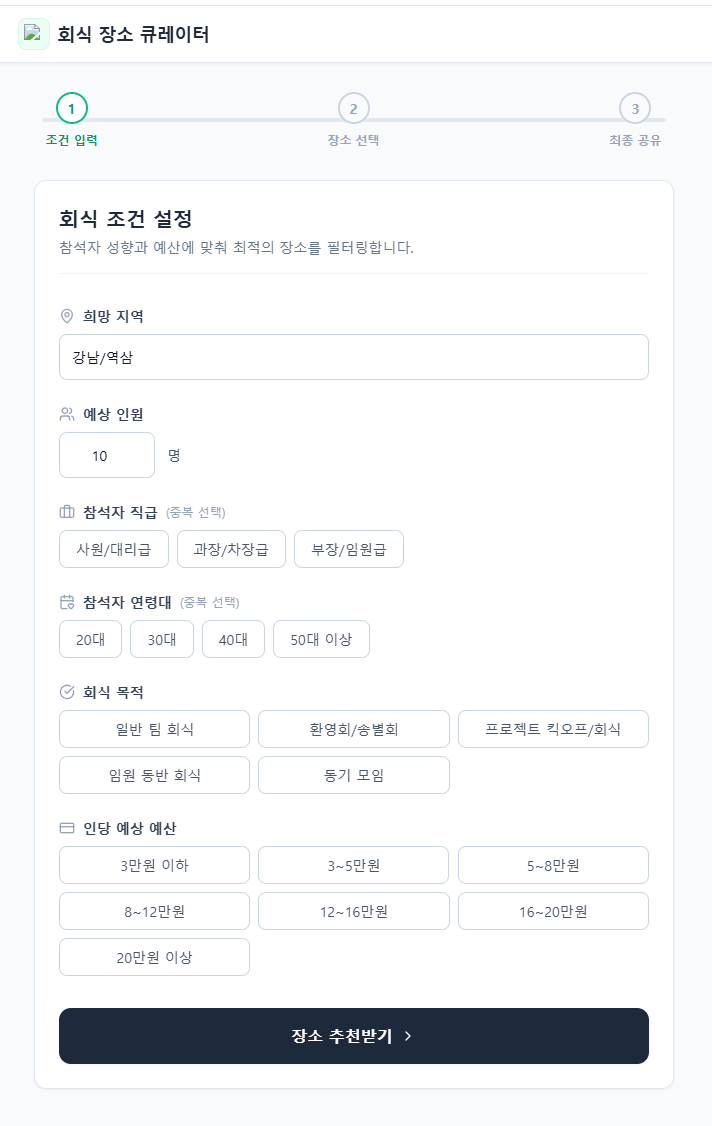Click the location pin icon by 희망 지역
This screenshot has width=712, height=1126.
[67, 316]
